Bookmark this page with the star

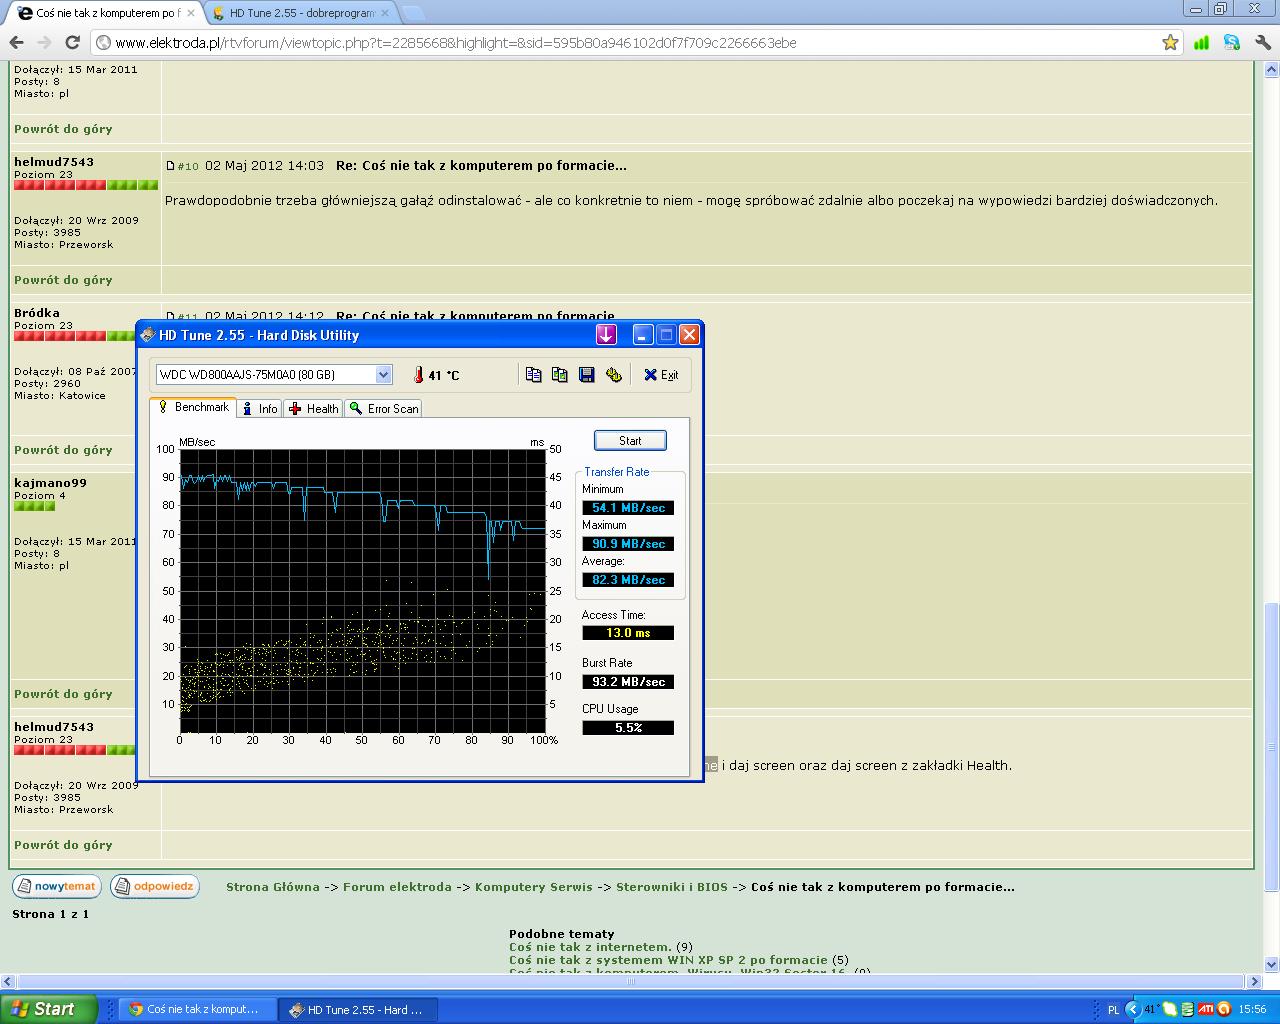[1170, 42]
